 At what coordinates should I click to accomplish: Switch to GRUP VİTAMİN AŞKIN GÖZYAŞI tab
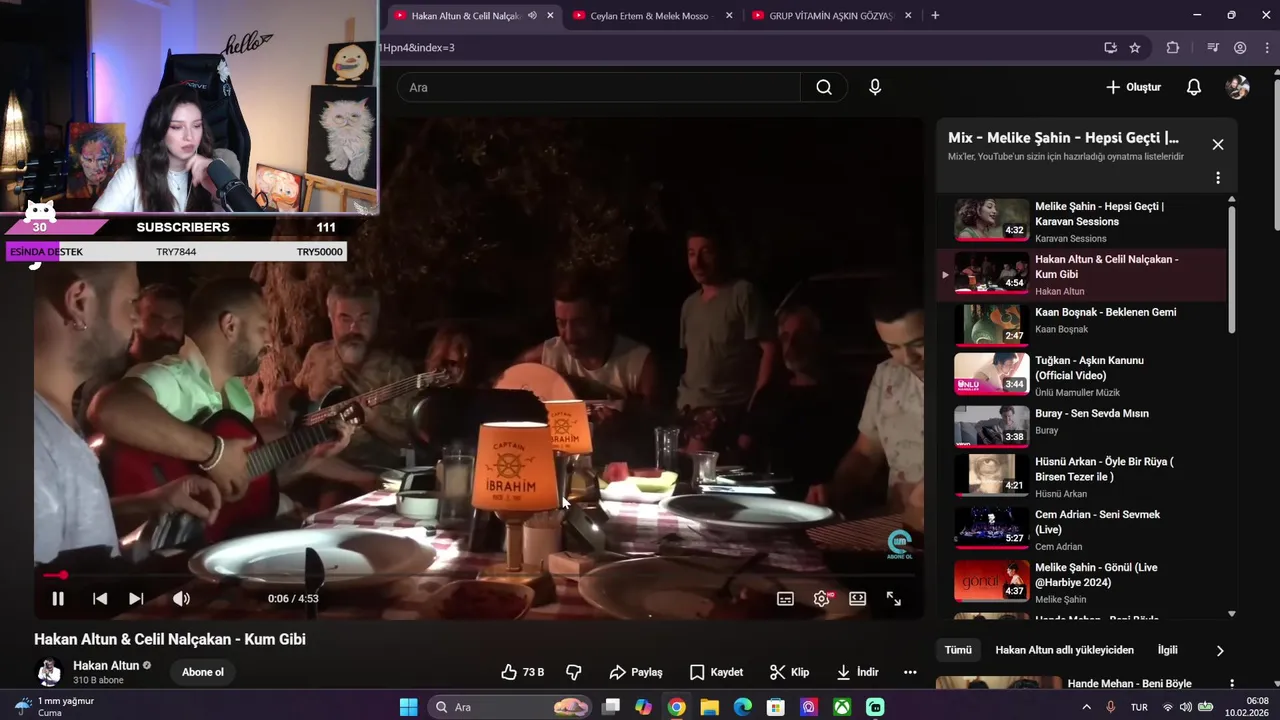point(830,15)
